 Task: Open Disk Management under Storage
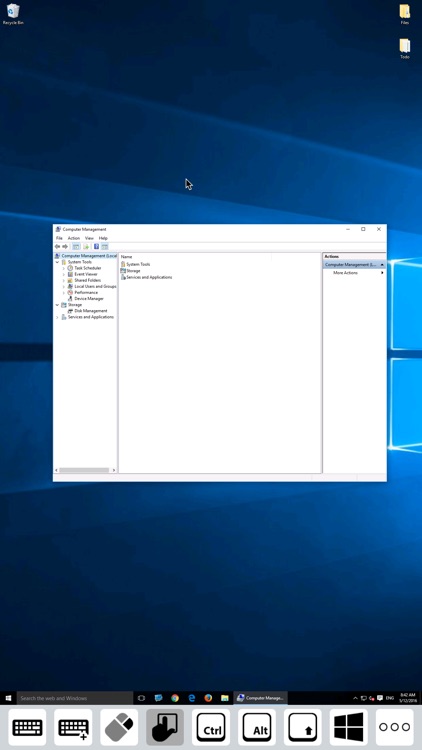(x=90, y=311)
